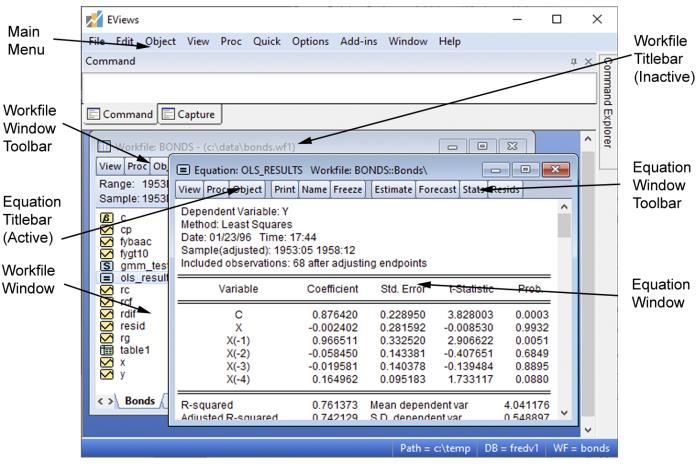The width and height of the screenshot is (696, 470).
Task: Click Estimate in the equation toolbar
Action: pos(393,190)
